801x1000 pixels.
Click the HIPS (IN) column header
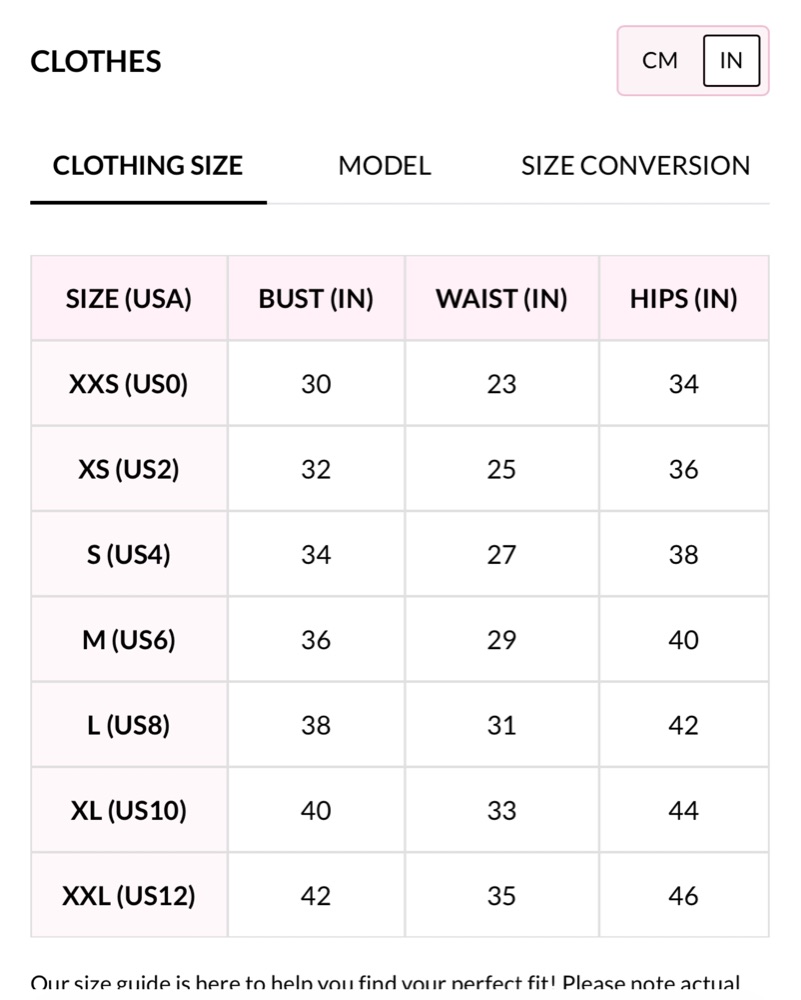coord(684,299)
